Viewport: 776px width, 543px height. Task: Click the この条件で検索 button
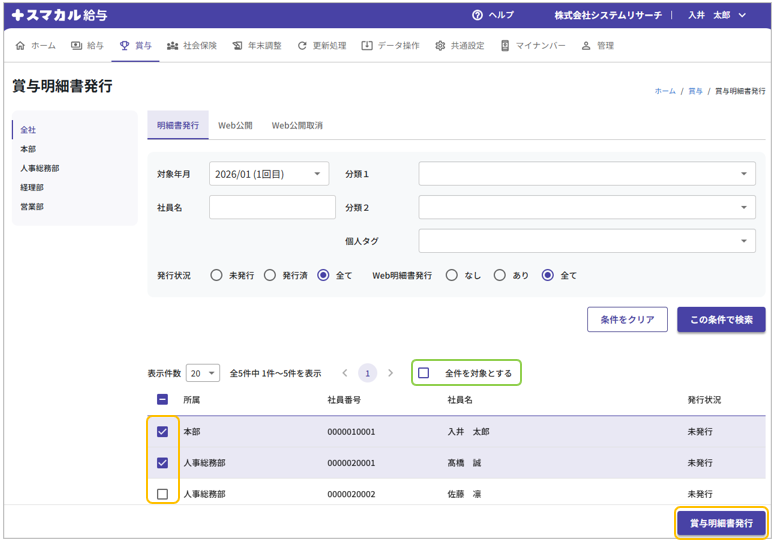tap(721, 320)
